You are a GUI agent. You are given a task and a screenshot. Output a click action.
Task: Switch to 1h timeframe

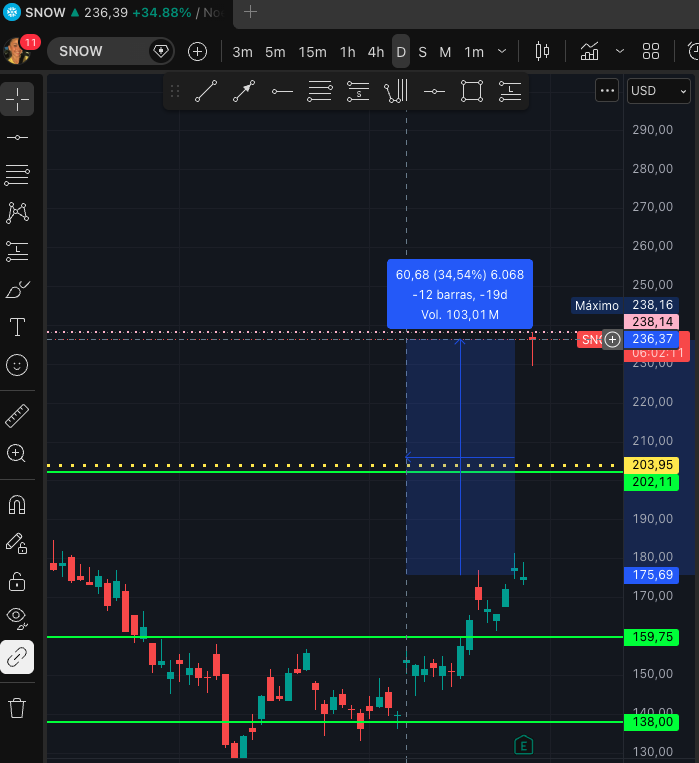pos(348,52)
